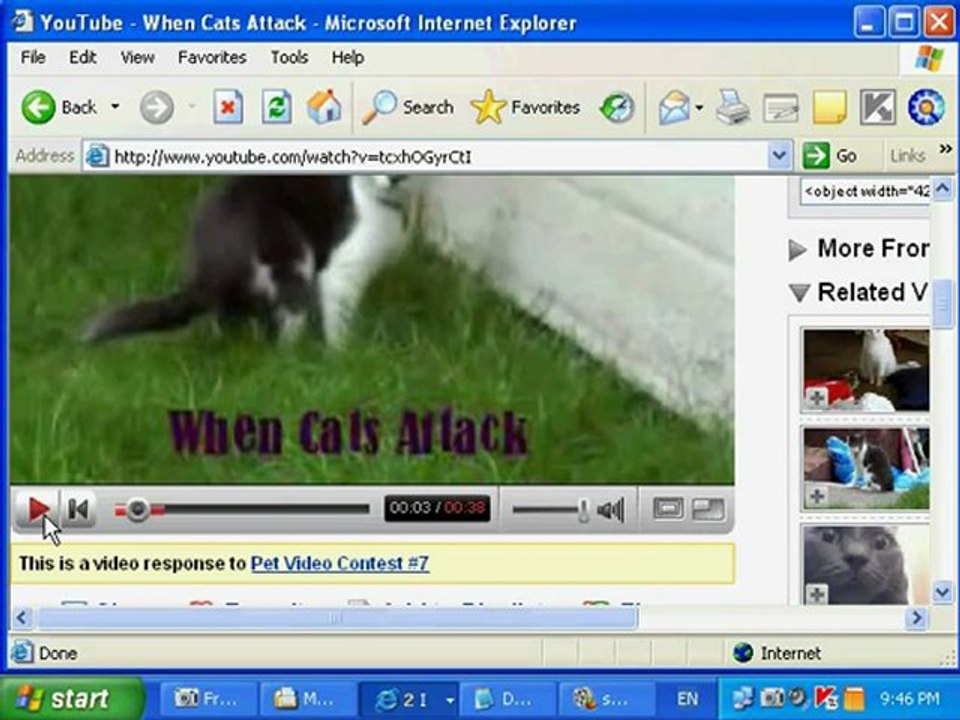Click the horizontal scrollbar right arrow
The width and height of the screenshot is (960, 720).
pyautogui.click(x=917, y=618)
